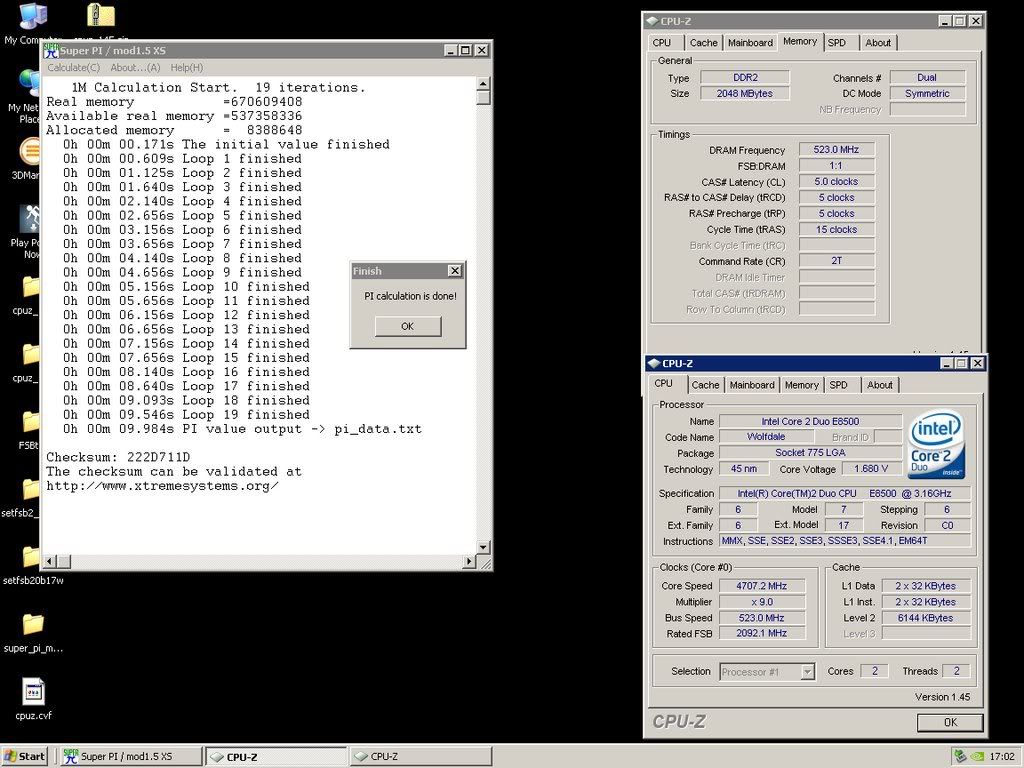Click Super PI horizontal scrollbar left arrow
The image size is (1024, 768).
pos(50,561)
